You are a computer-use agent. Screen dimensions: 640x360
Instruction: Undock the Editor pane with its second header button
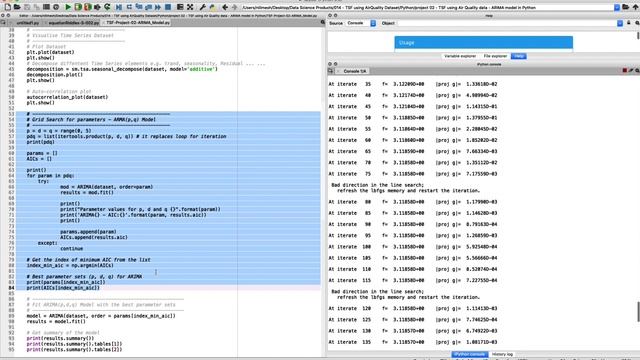click(x=8, y=16)
